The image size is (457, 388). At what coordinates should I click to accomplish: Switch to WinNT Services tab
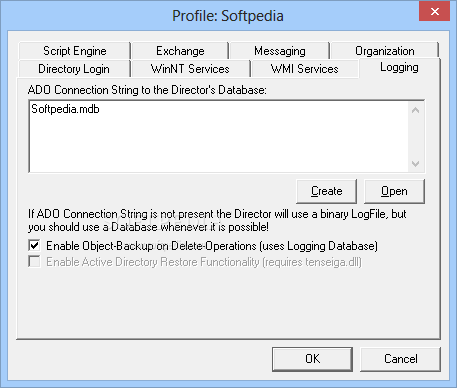tap(190, 69)
